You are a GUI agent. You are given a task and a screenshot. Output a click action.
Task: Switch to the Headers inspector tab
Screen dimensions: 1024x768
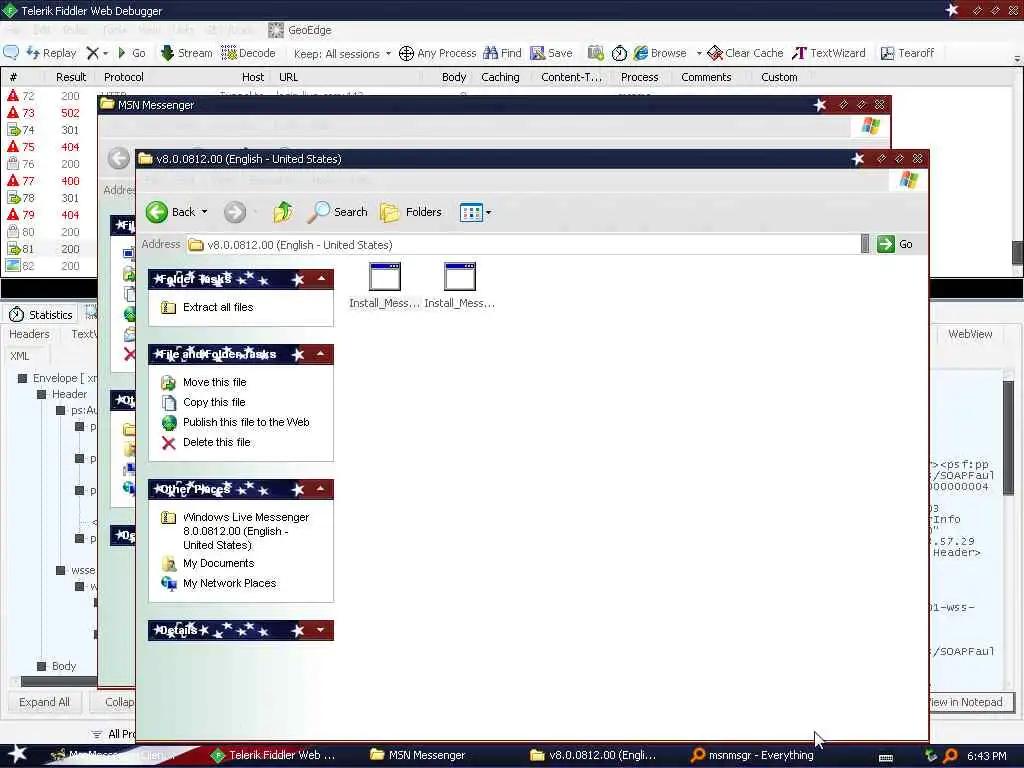point(29,334)
